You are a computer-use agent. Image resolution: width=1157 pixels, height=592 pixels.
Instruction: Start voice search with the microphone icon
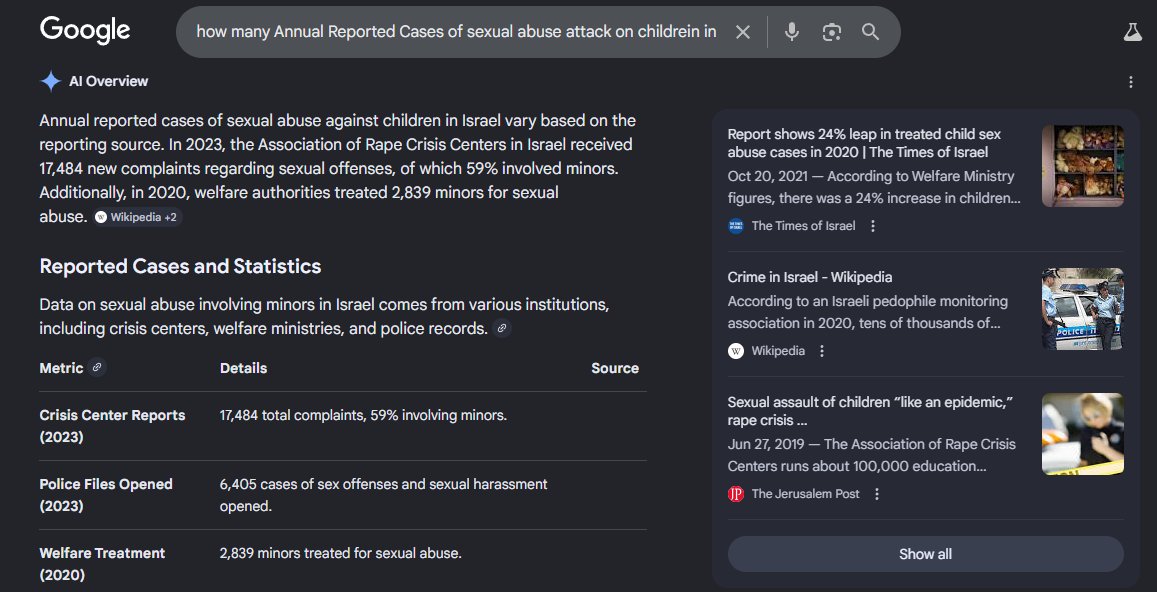[x=792, y=32]
